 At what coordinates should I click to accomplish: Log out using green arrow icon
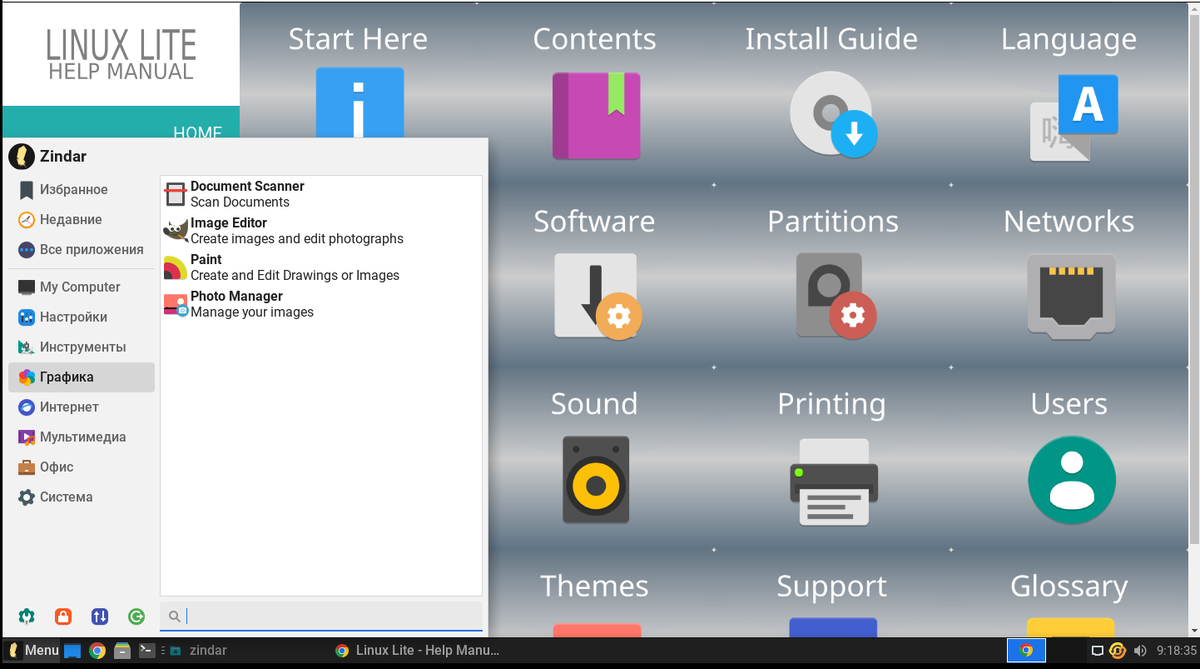tap(136, 617)
